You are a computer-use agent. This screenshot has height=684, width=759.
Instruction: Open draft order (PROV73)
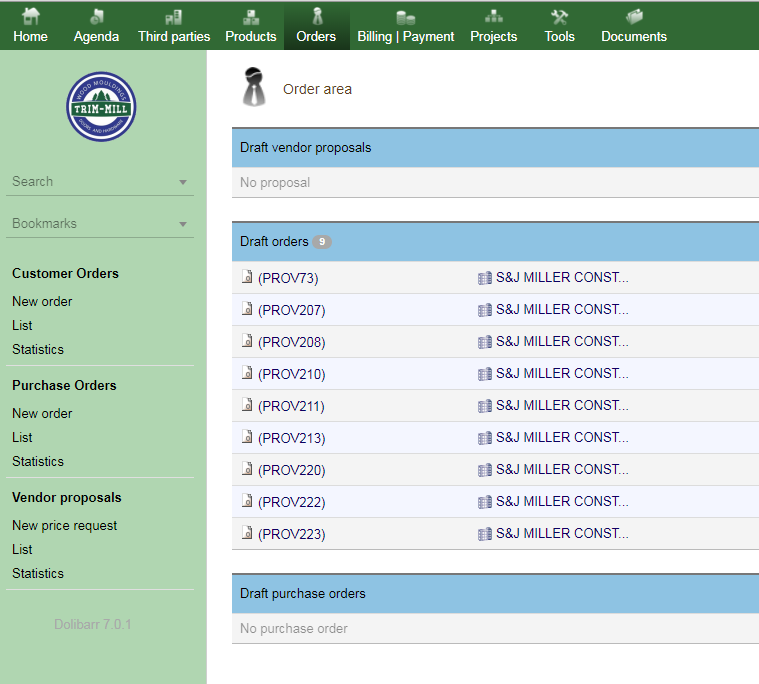[x=288, y=278]
